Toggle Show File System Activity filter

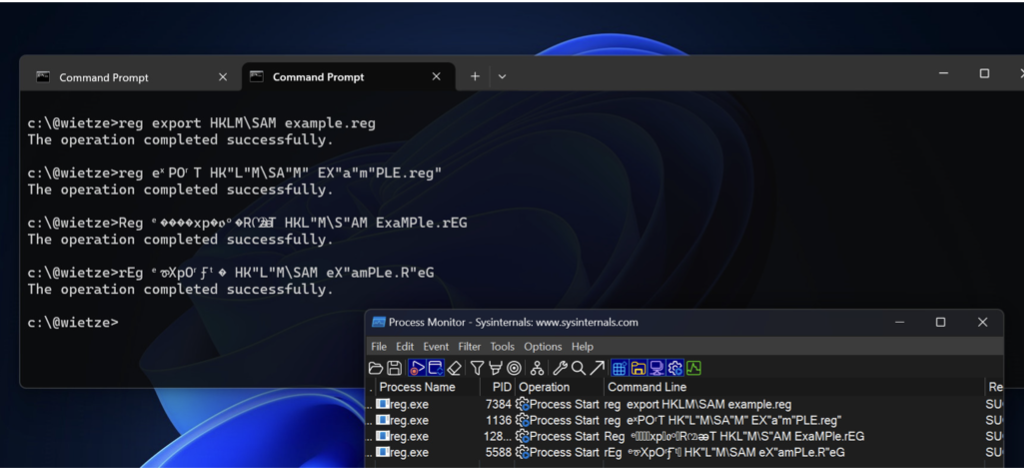tap(638, 368)
